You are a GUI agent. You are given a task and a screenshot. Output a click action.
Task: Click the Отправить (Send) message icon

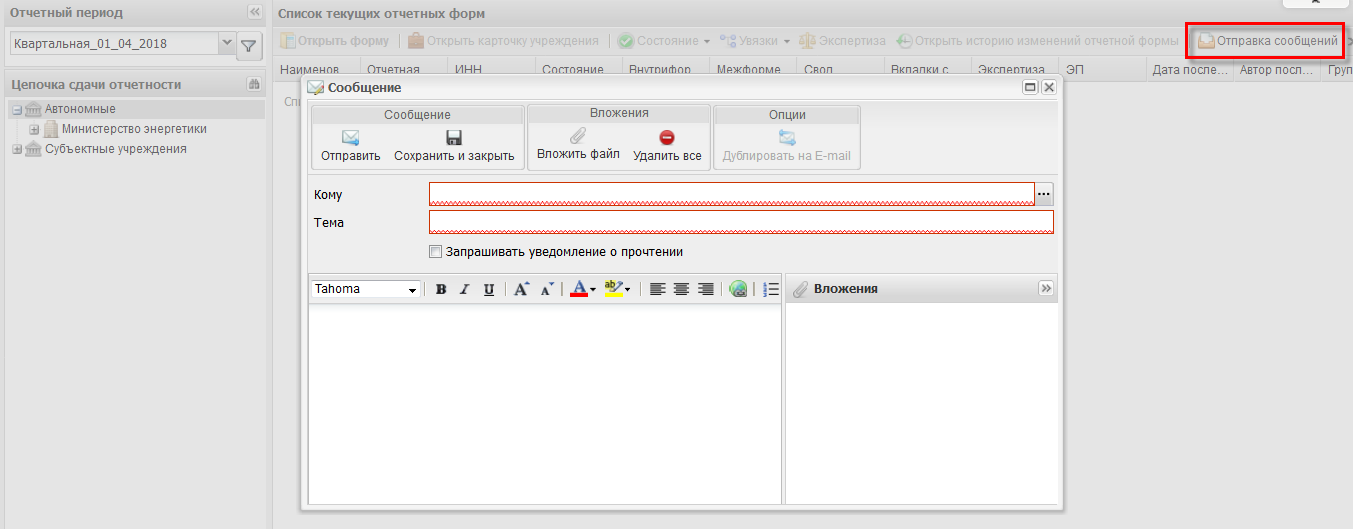(350, 138)
